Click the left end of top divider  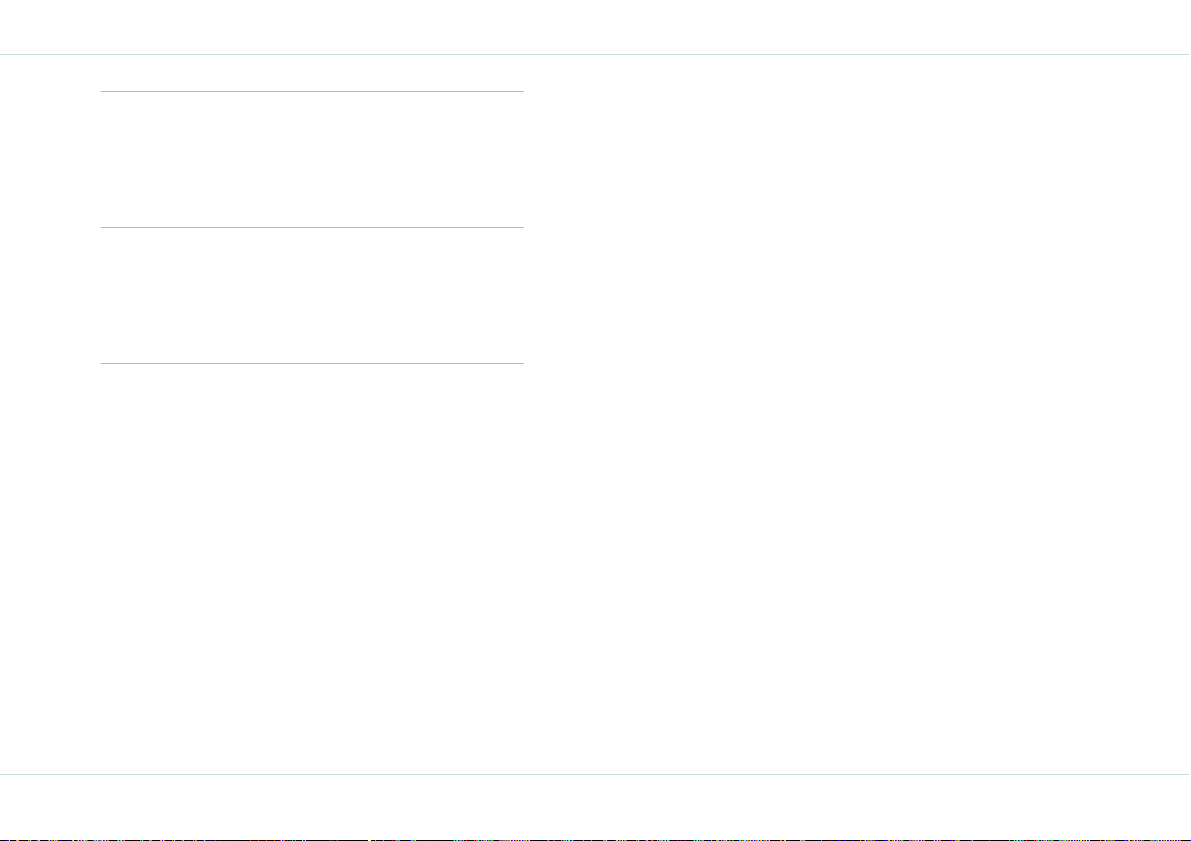click(x=103, y=91)
